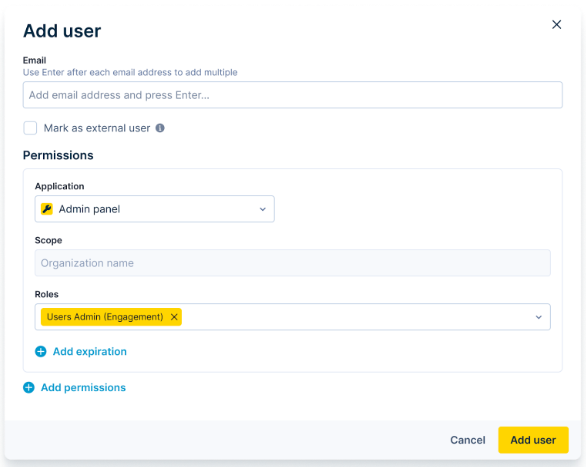
Task: Click the plus icon beside Add expiration
Action: (x=41, y=352)
